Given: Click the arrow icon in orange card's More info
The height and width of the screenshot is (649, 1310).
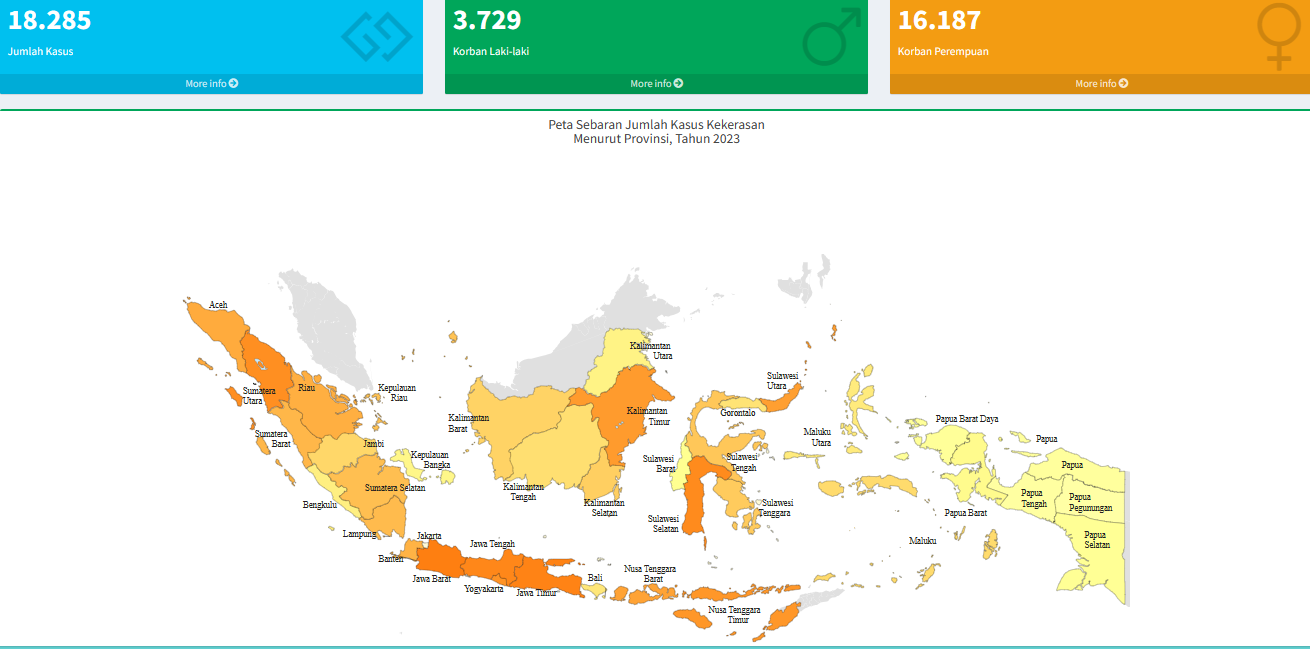Looking at the screenshot, I should [x=1123, y=84].
